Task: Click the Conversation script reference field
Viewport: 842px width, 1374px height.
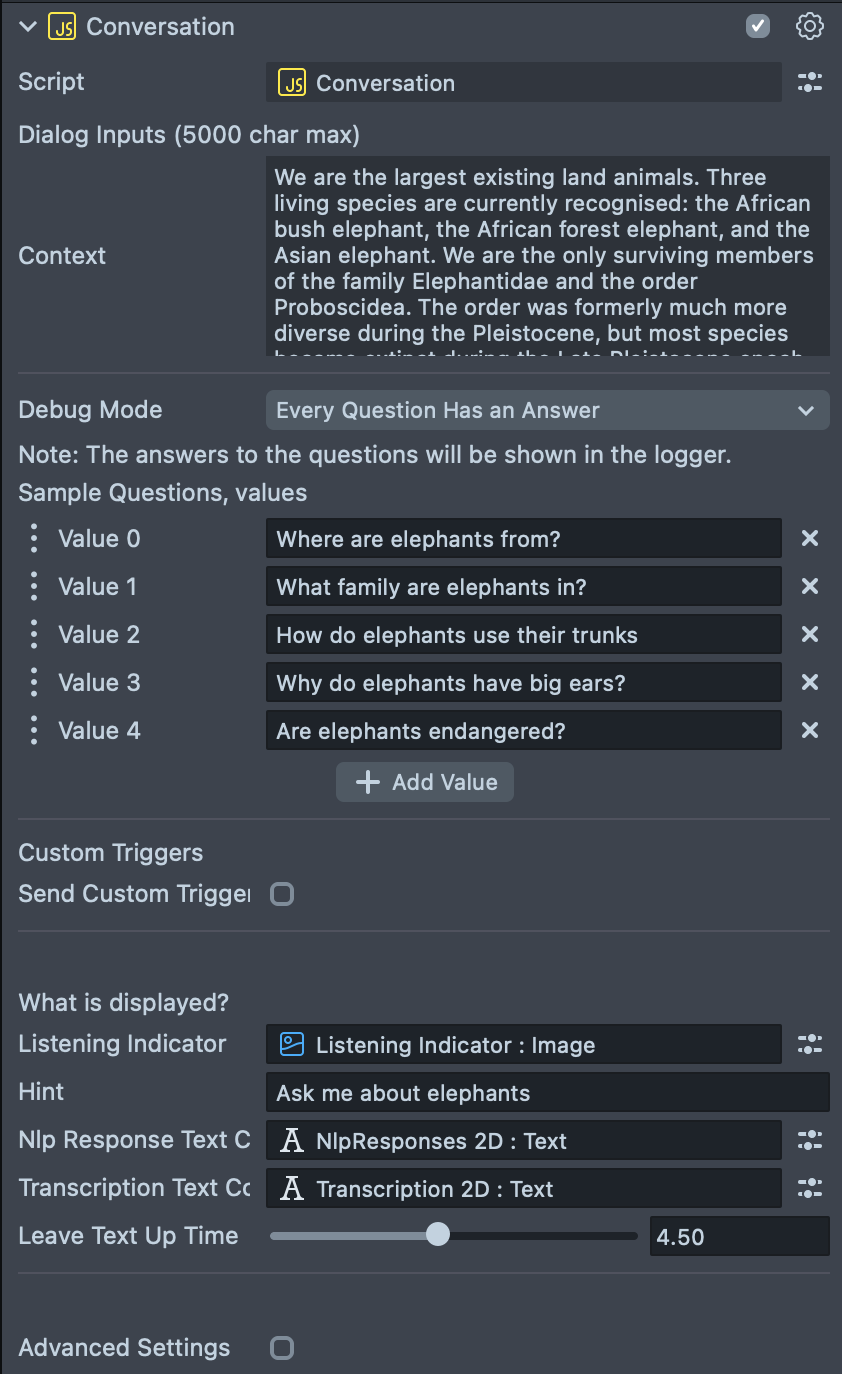Action: 523,83
